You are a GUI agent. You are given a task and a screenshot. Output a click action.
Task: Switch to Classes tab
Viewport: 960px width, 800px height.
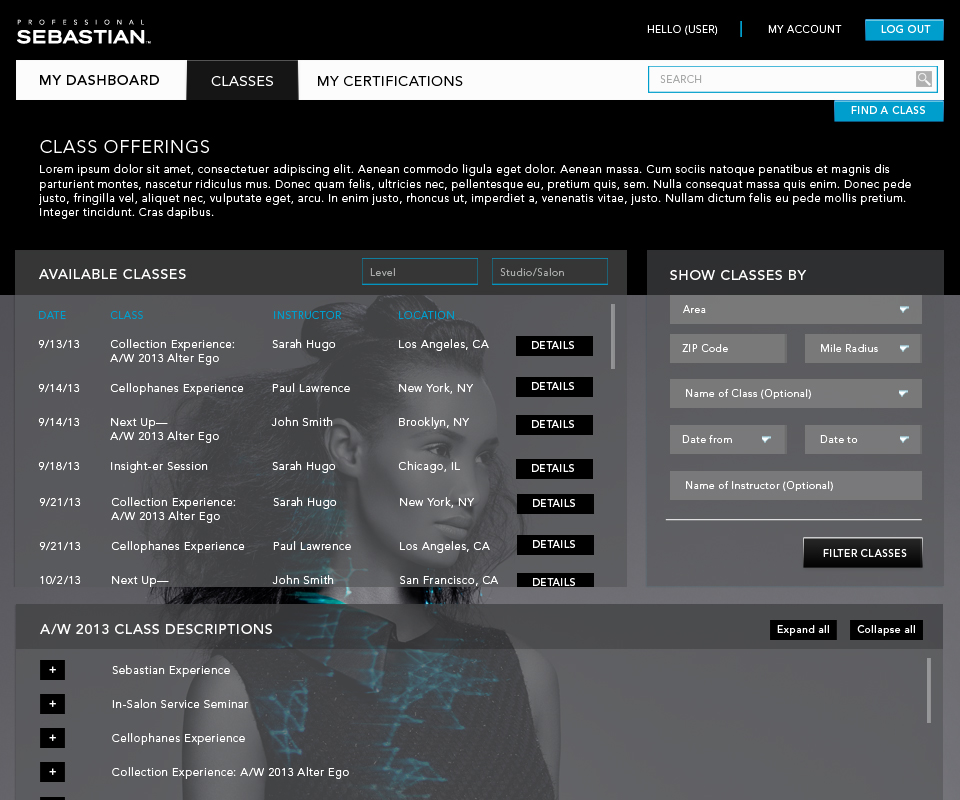pos(242,81)
